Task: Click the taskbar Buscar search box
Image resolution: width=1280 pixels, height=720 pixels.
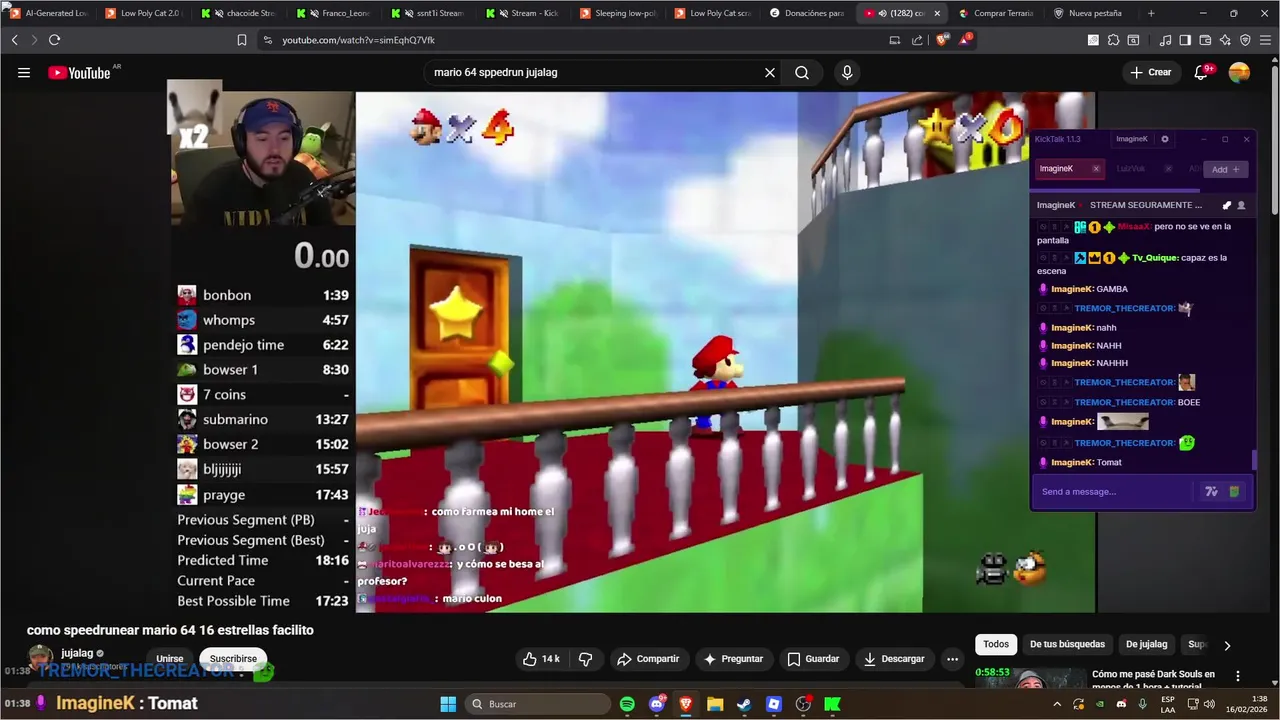Action: (539, 704)
